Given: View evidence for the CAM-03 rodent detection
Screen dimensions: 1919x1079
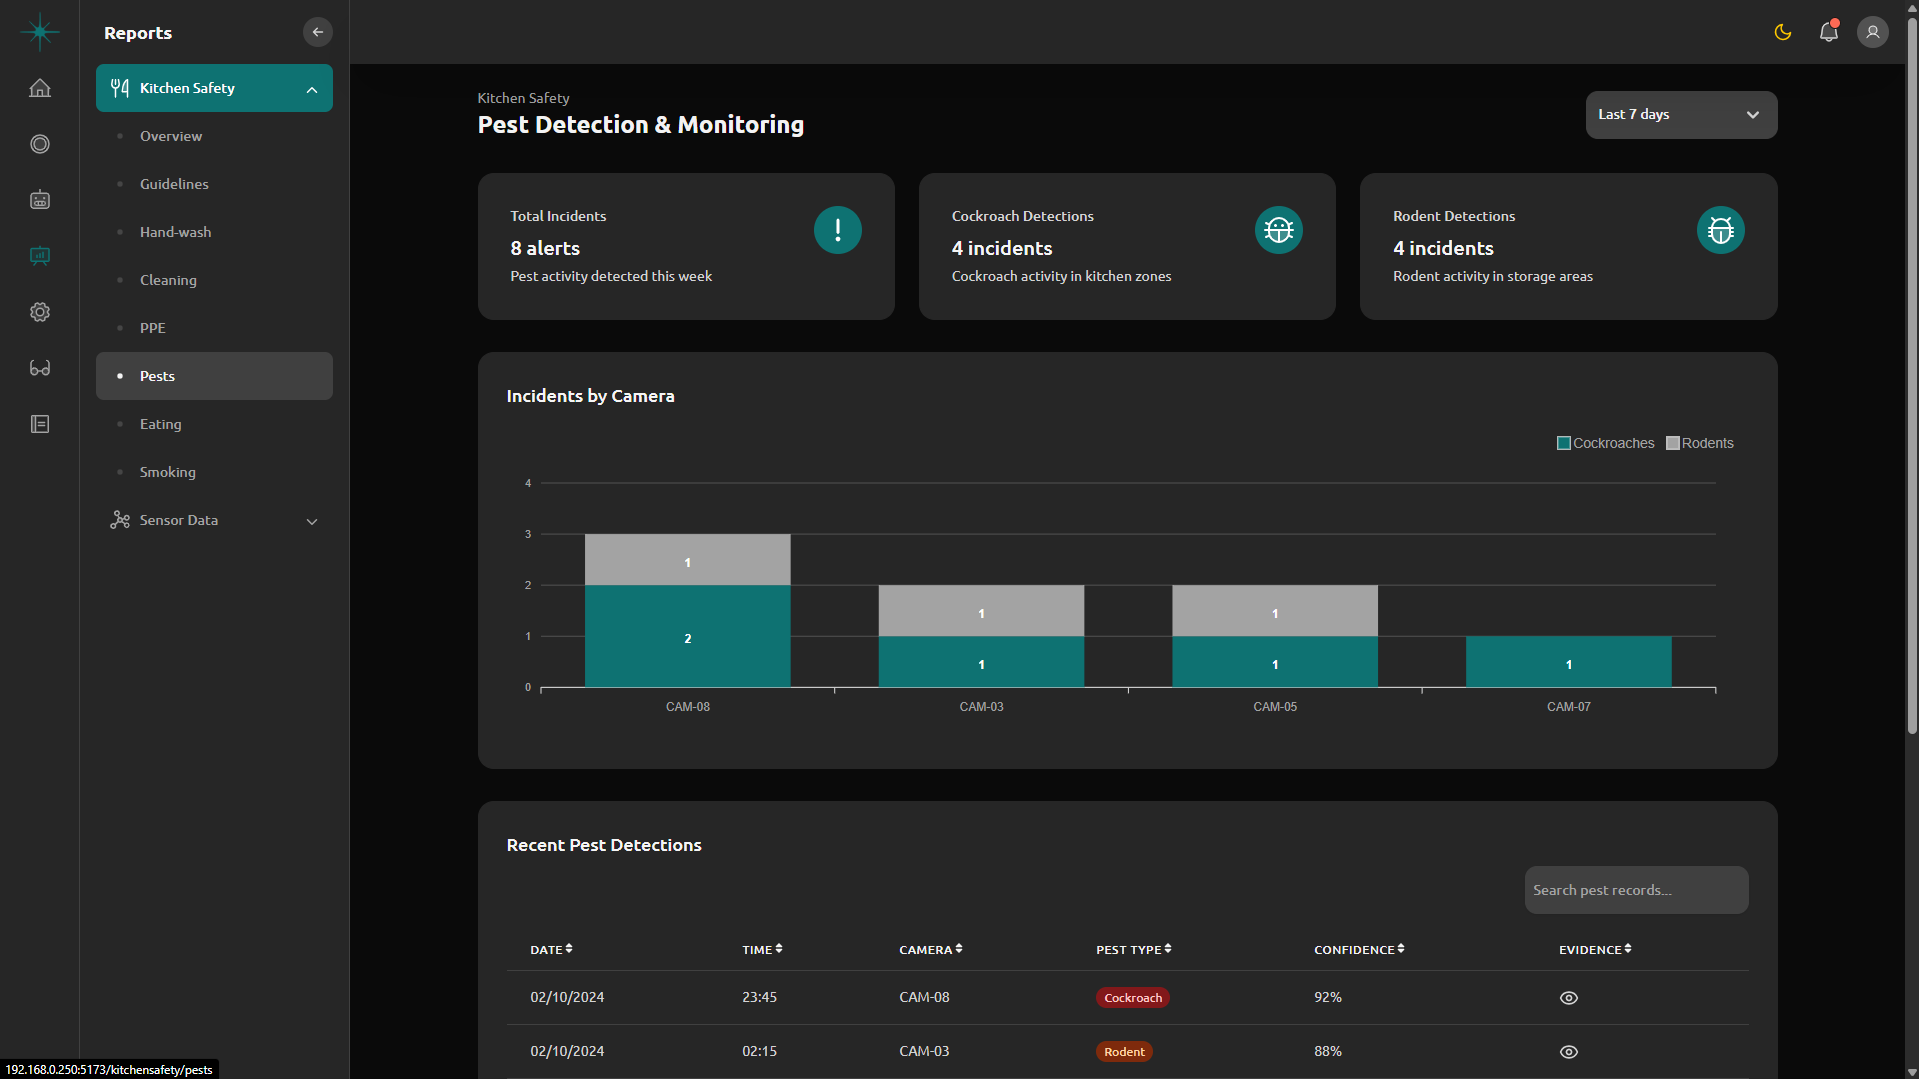Looking at the screenshot, I should [1569, 1052].
